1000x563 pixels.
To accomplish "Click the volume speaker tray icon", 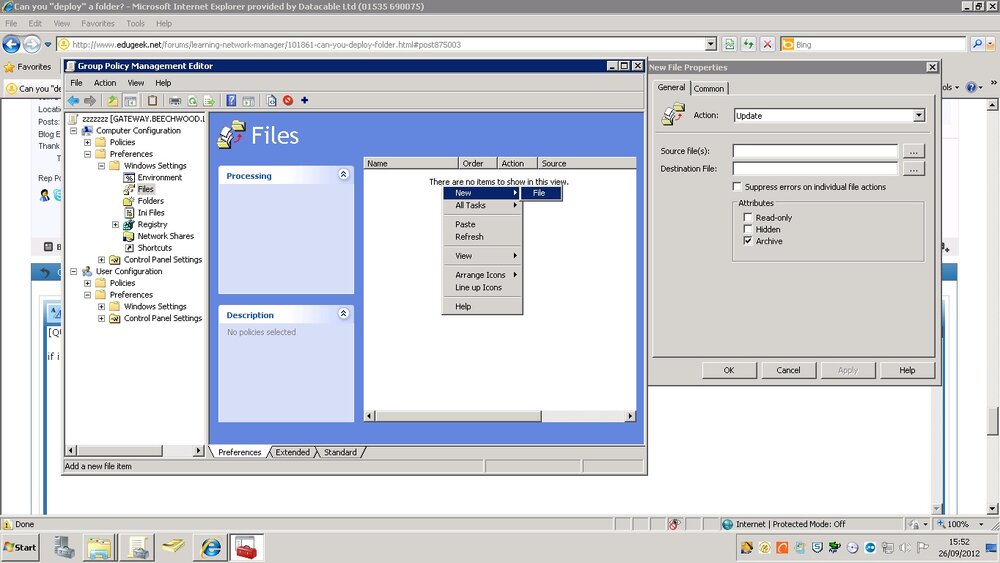I will click(x=904, y=547).
